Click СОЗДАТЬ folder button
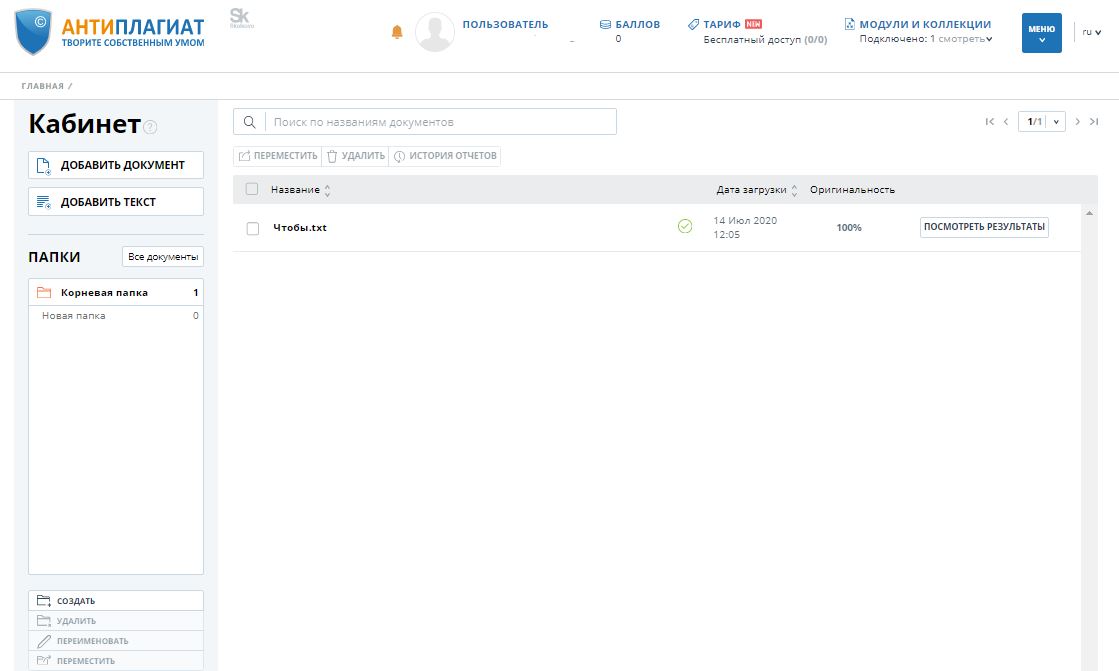The image size is (1119, 671). 116,600
